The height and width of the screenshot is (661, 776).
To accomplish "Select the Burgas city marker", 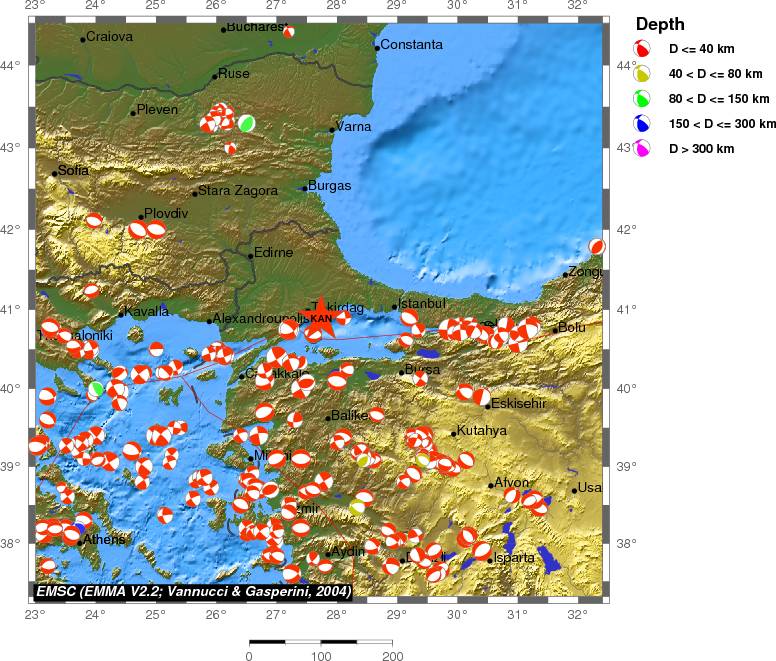I will point(305,188).
